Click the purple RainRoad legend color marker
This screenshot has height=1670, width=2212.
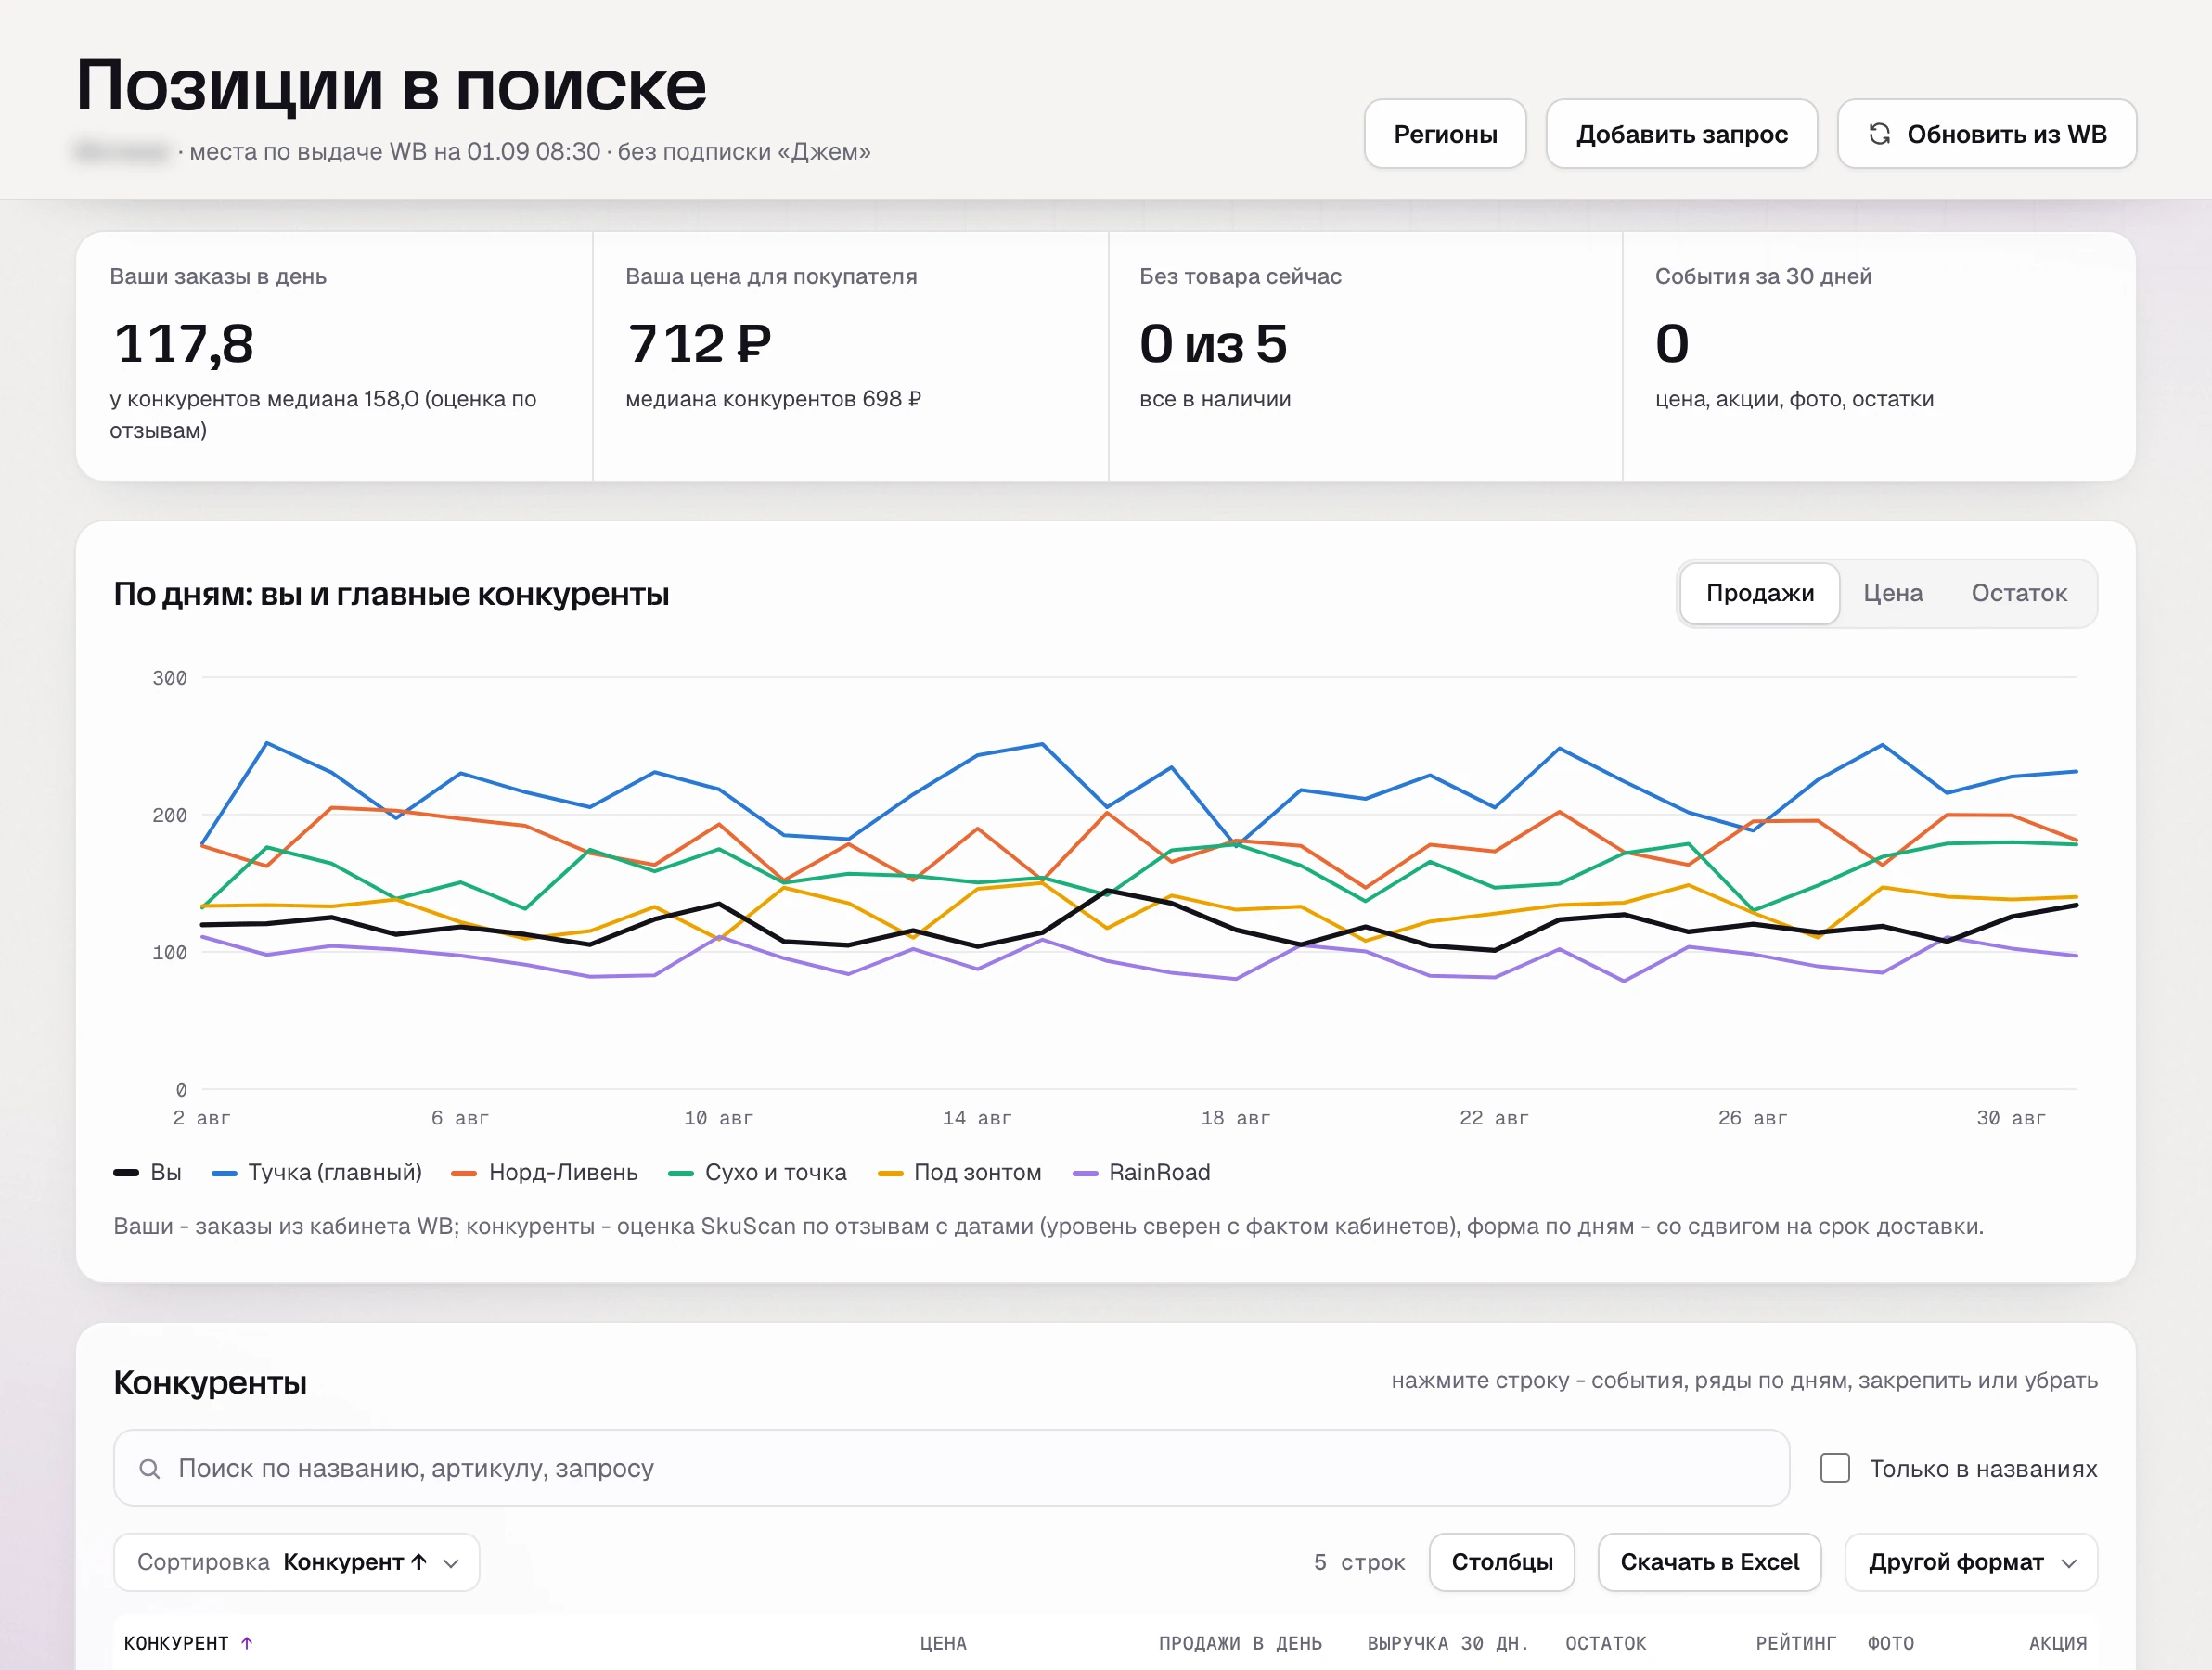click(x=1085, y=1173)
